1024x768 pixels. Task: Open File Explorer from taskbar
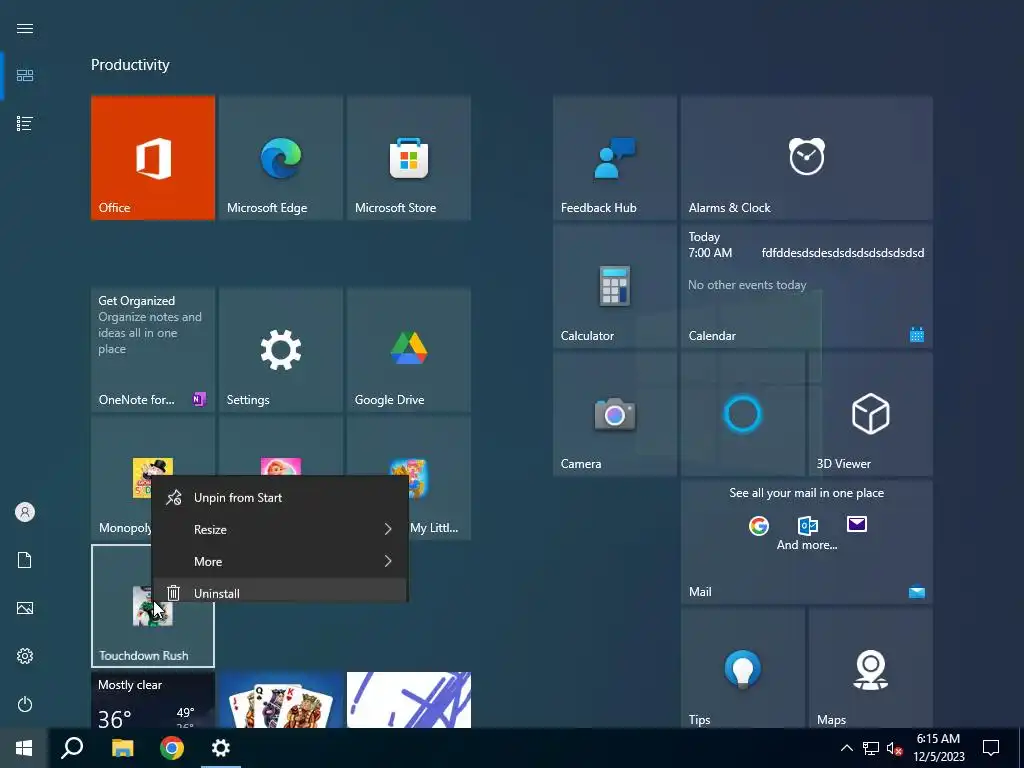(x=122, y=748)
